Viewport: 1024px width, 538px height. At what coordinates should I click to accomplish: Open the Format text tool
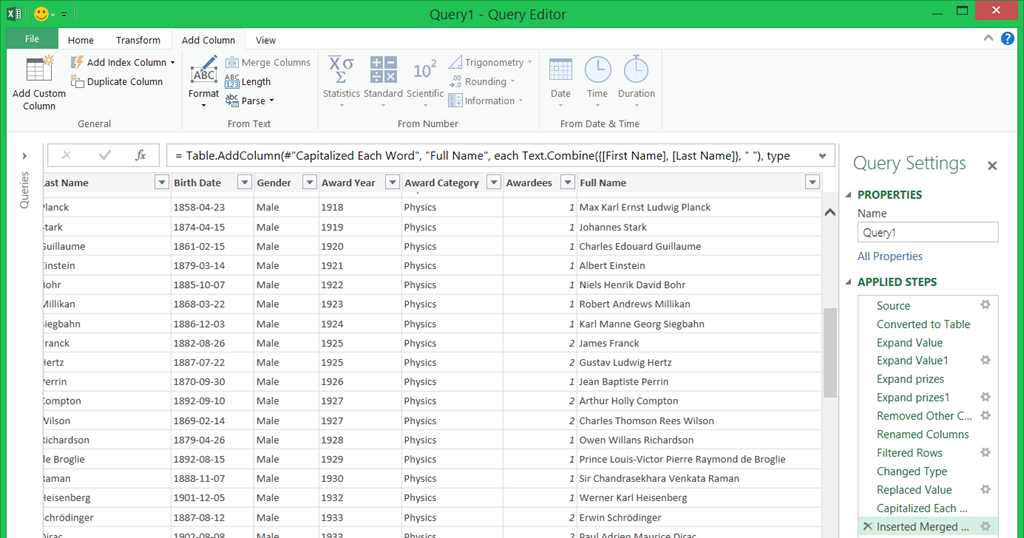pyautogui.click(x=203, y=73)
